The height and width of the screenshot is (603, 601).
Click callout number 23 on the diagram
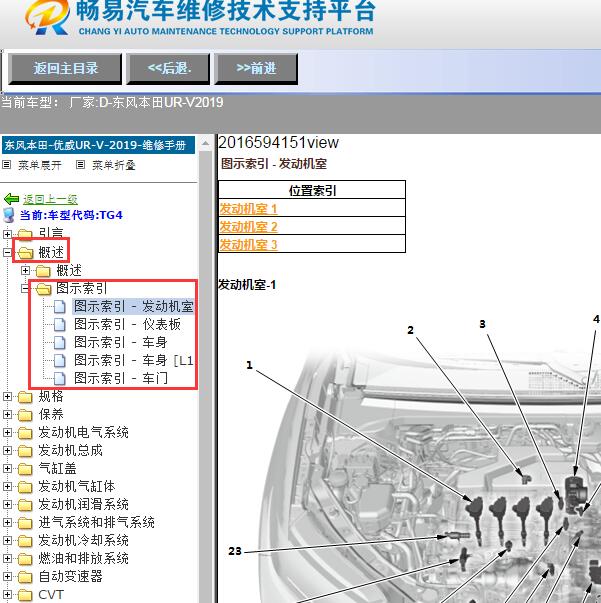[235, 551]
